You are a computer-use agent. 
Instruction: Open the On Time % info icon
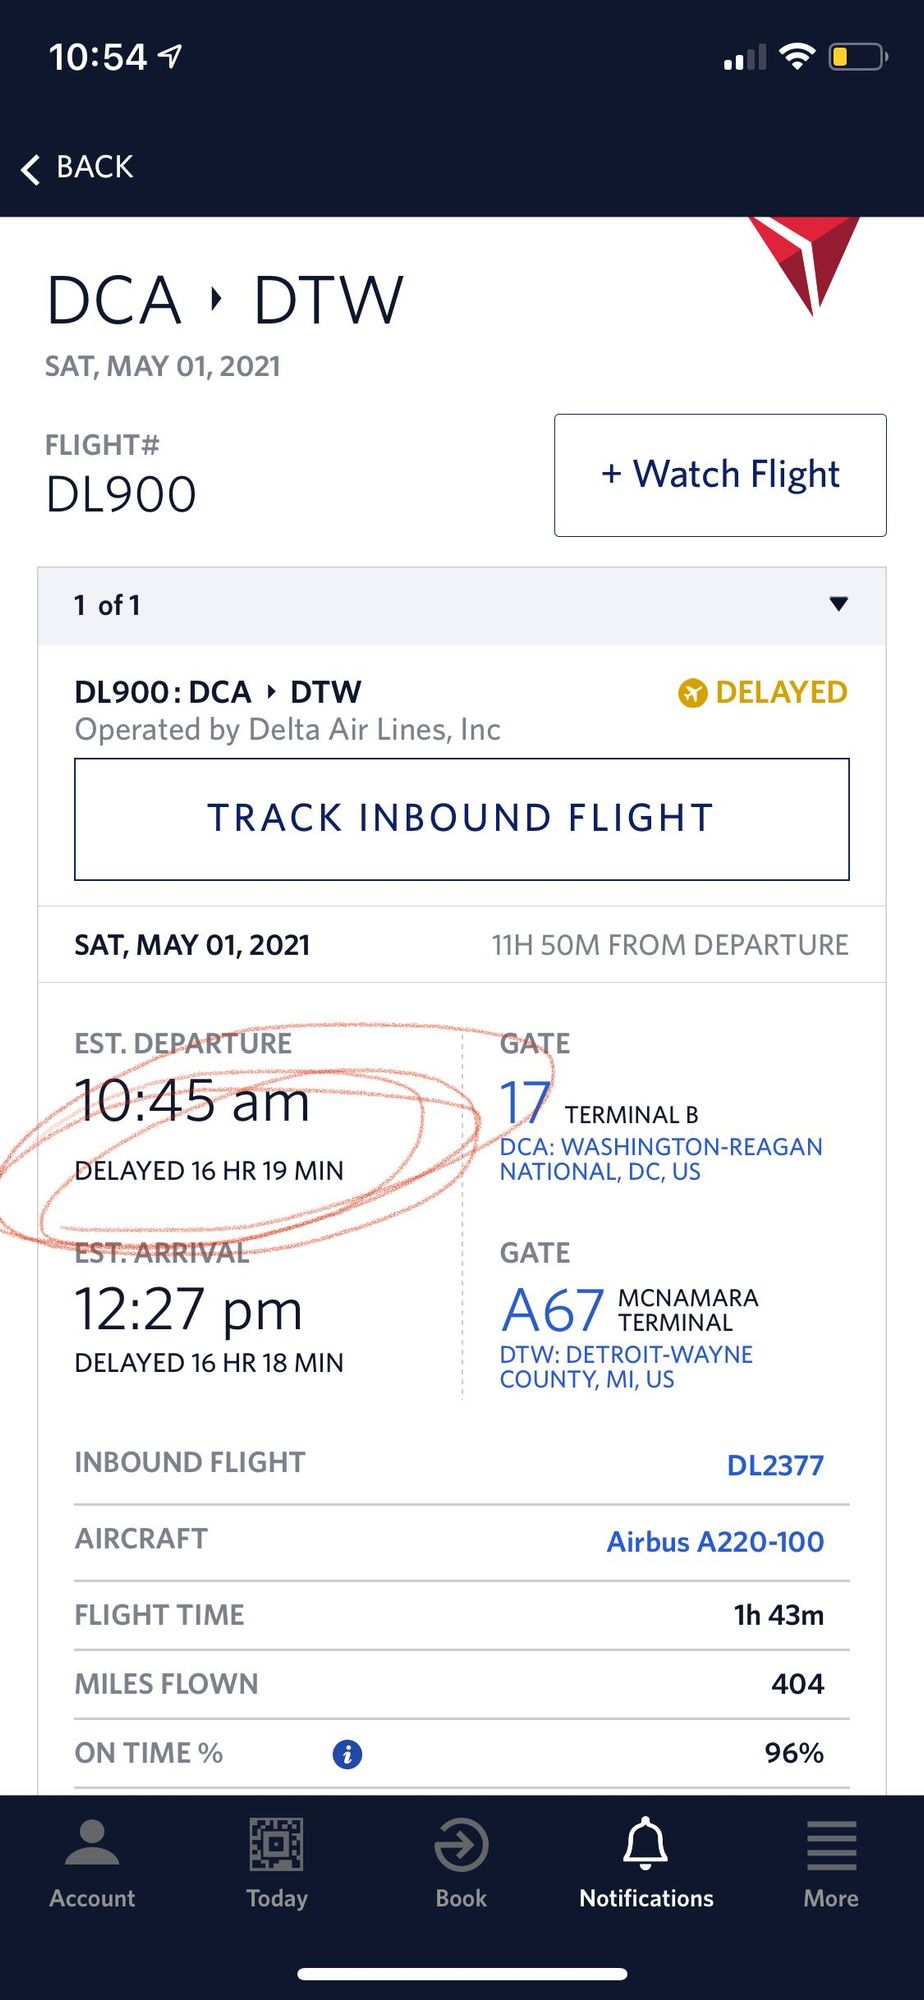347,1753
